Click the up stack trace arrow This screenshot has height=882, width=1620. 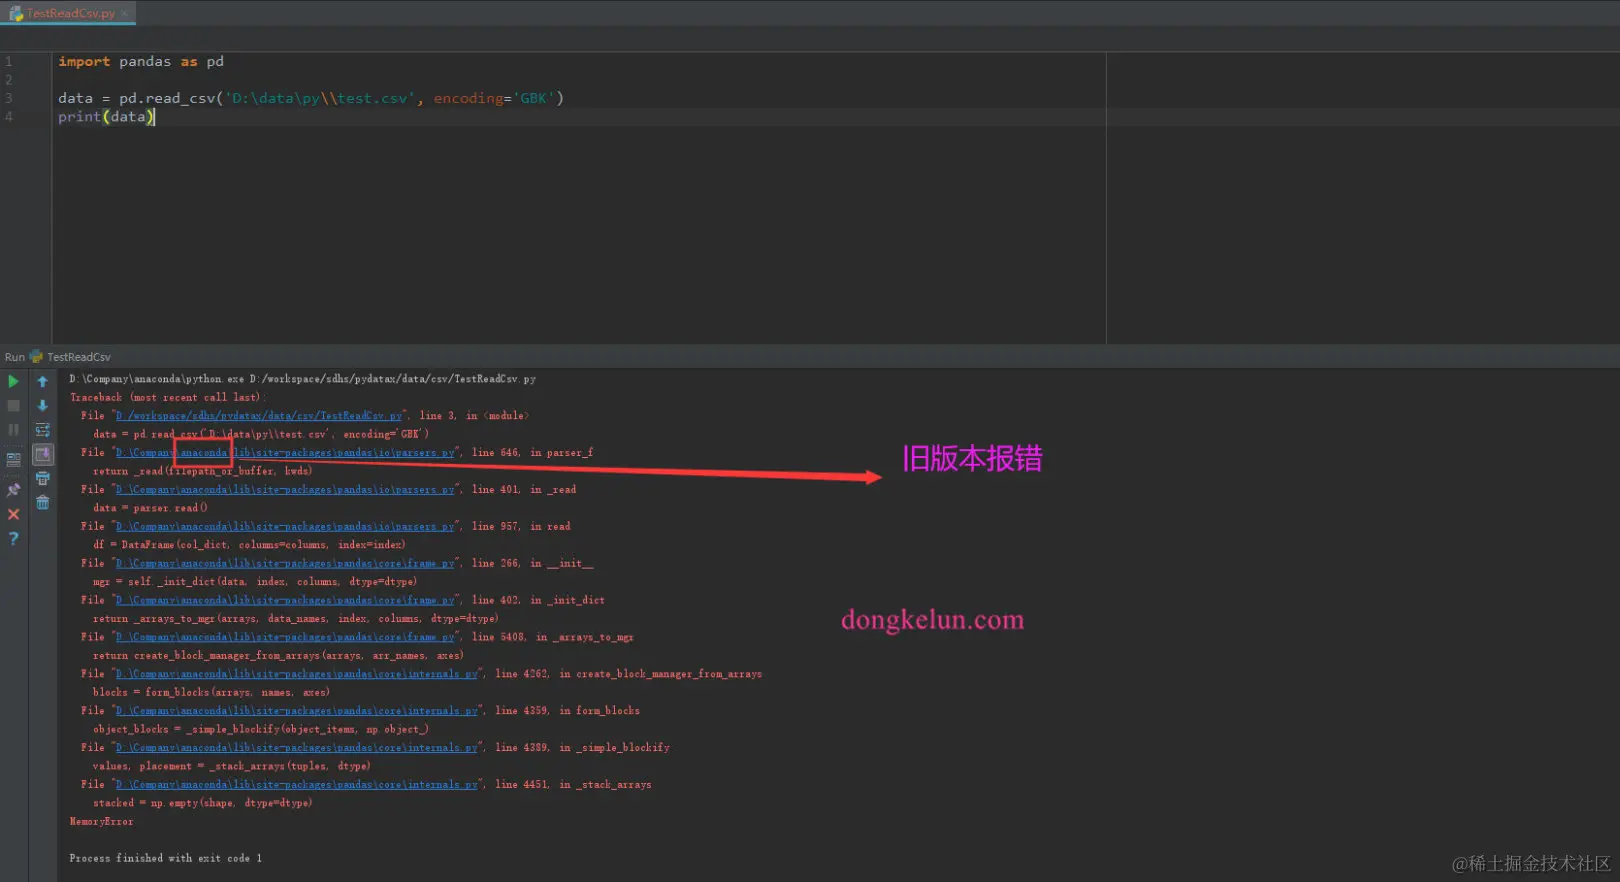42,381
